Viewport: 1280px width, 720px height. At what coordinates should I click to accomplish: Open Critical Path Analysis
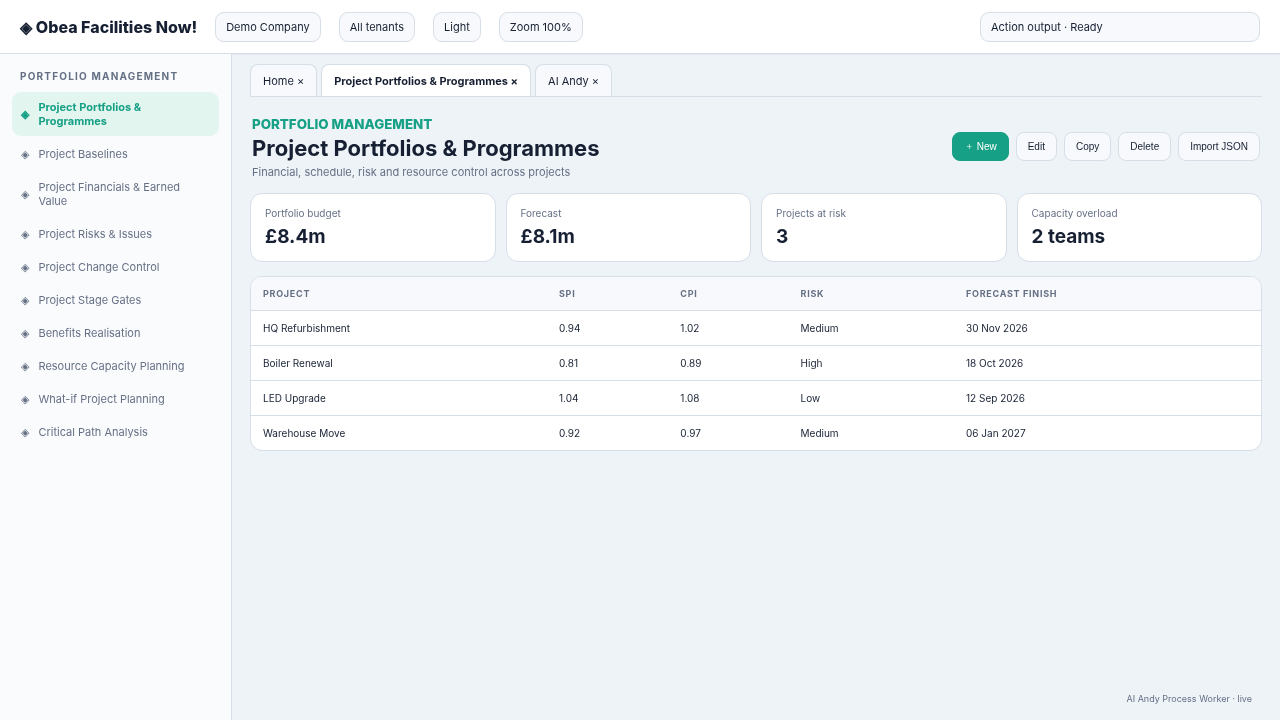115,432
